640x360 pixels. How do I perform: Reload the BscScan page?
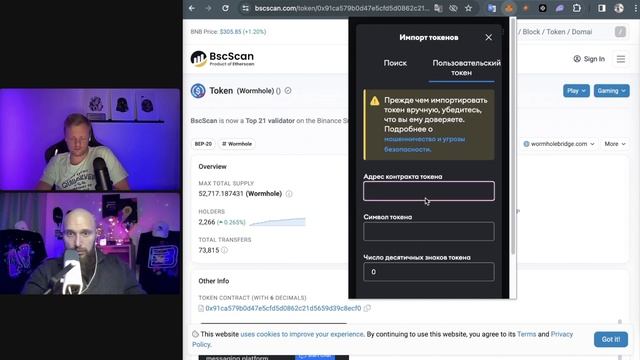[x=225, y=8]
